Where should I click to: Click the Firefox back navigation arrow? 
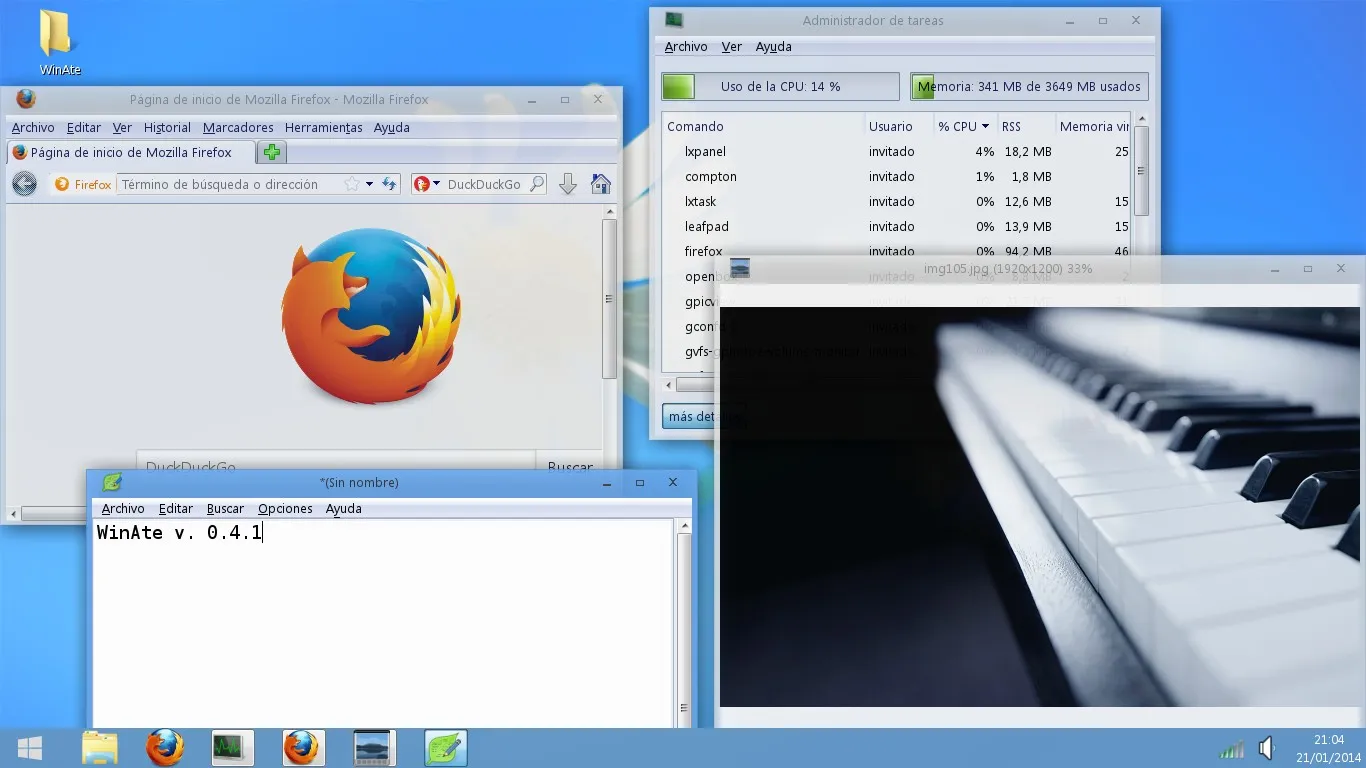click(x=24, y=184)
